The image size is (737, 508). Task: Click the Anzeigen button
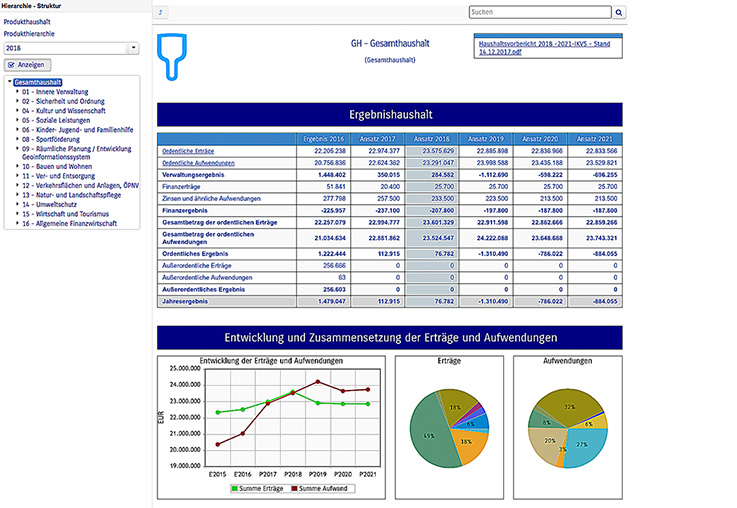(28, 65)
